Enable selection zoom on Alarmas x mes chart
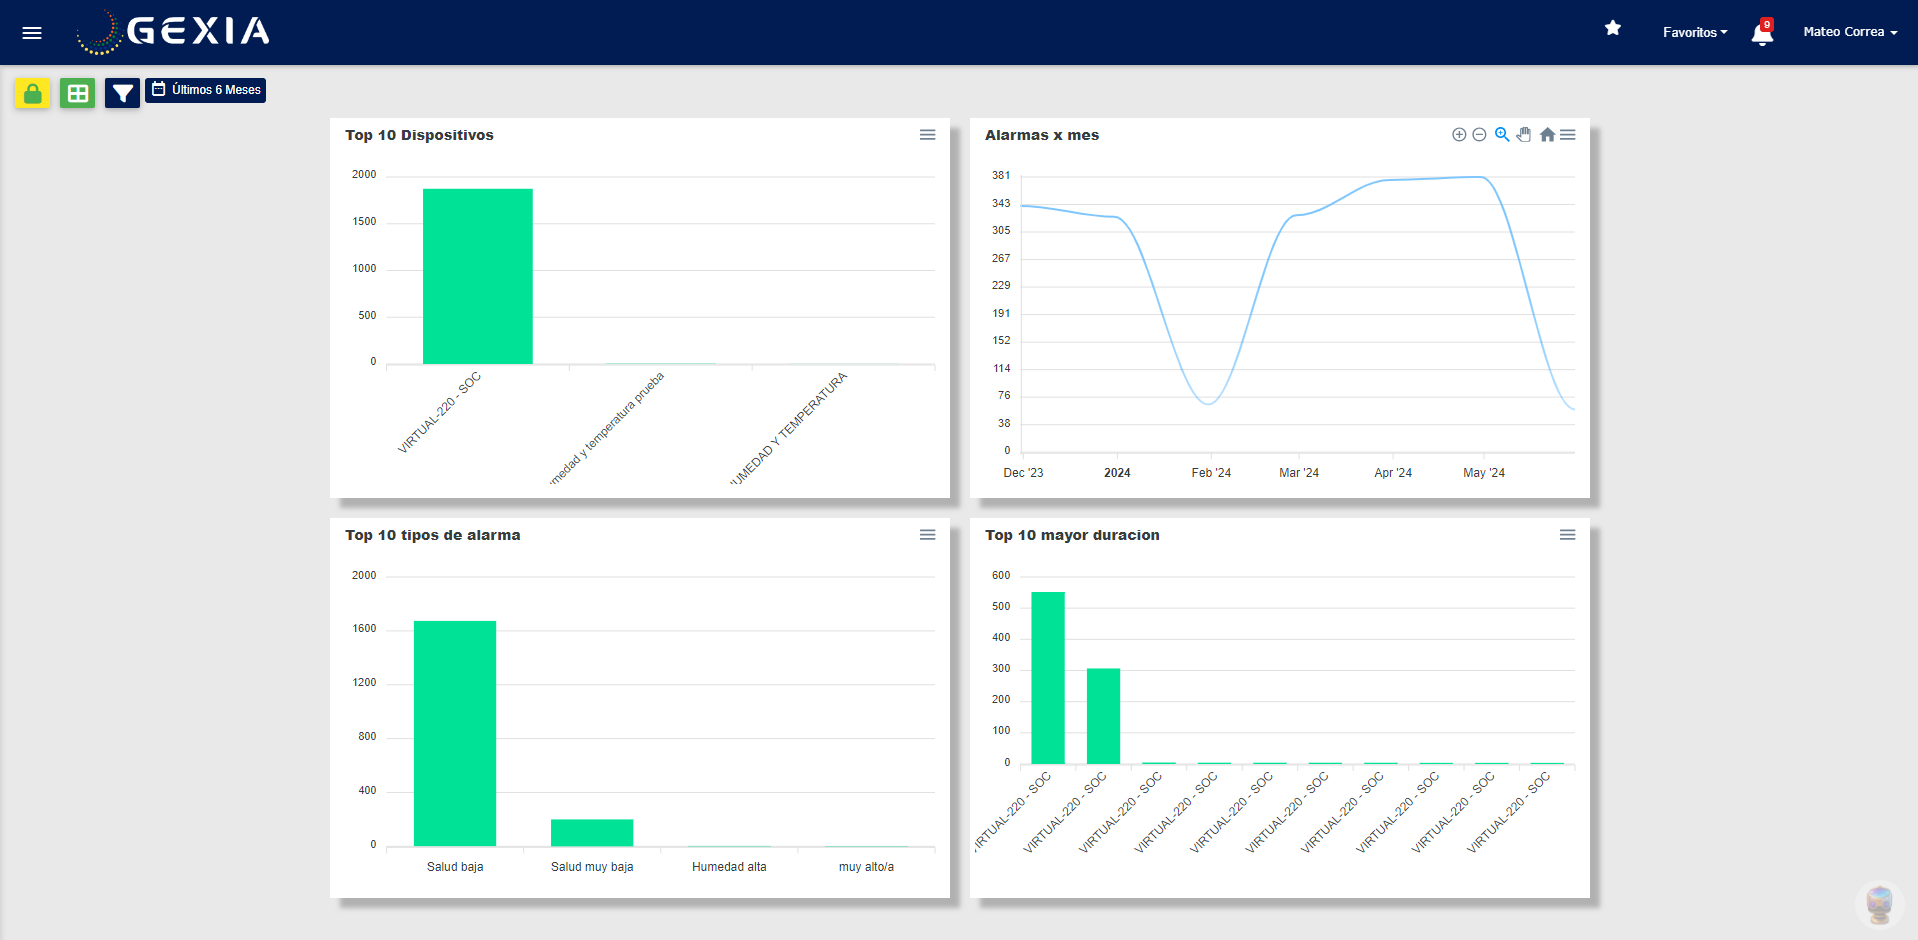 coord(1501,134)
